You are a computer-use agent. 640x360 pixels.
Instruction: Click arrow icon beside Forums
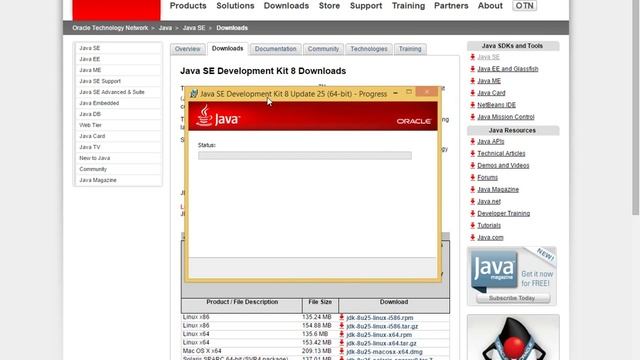pos(472,178)
